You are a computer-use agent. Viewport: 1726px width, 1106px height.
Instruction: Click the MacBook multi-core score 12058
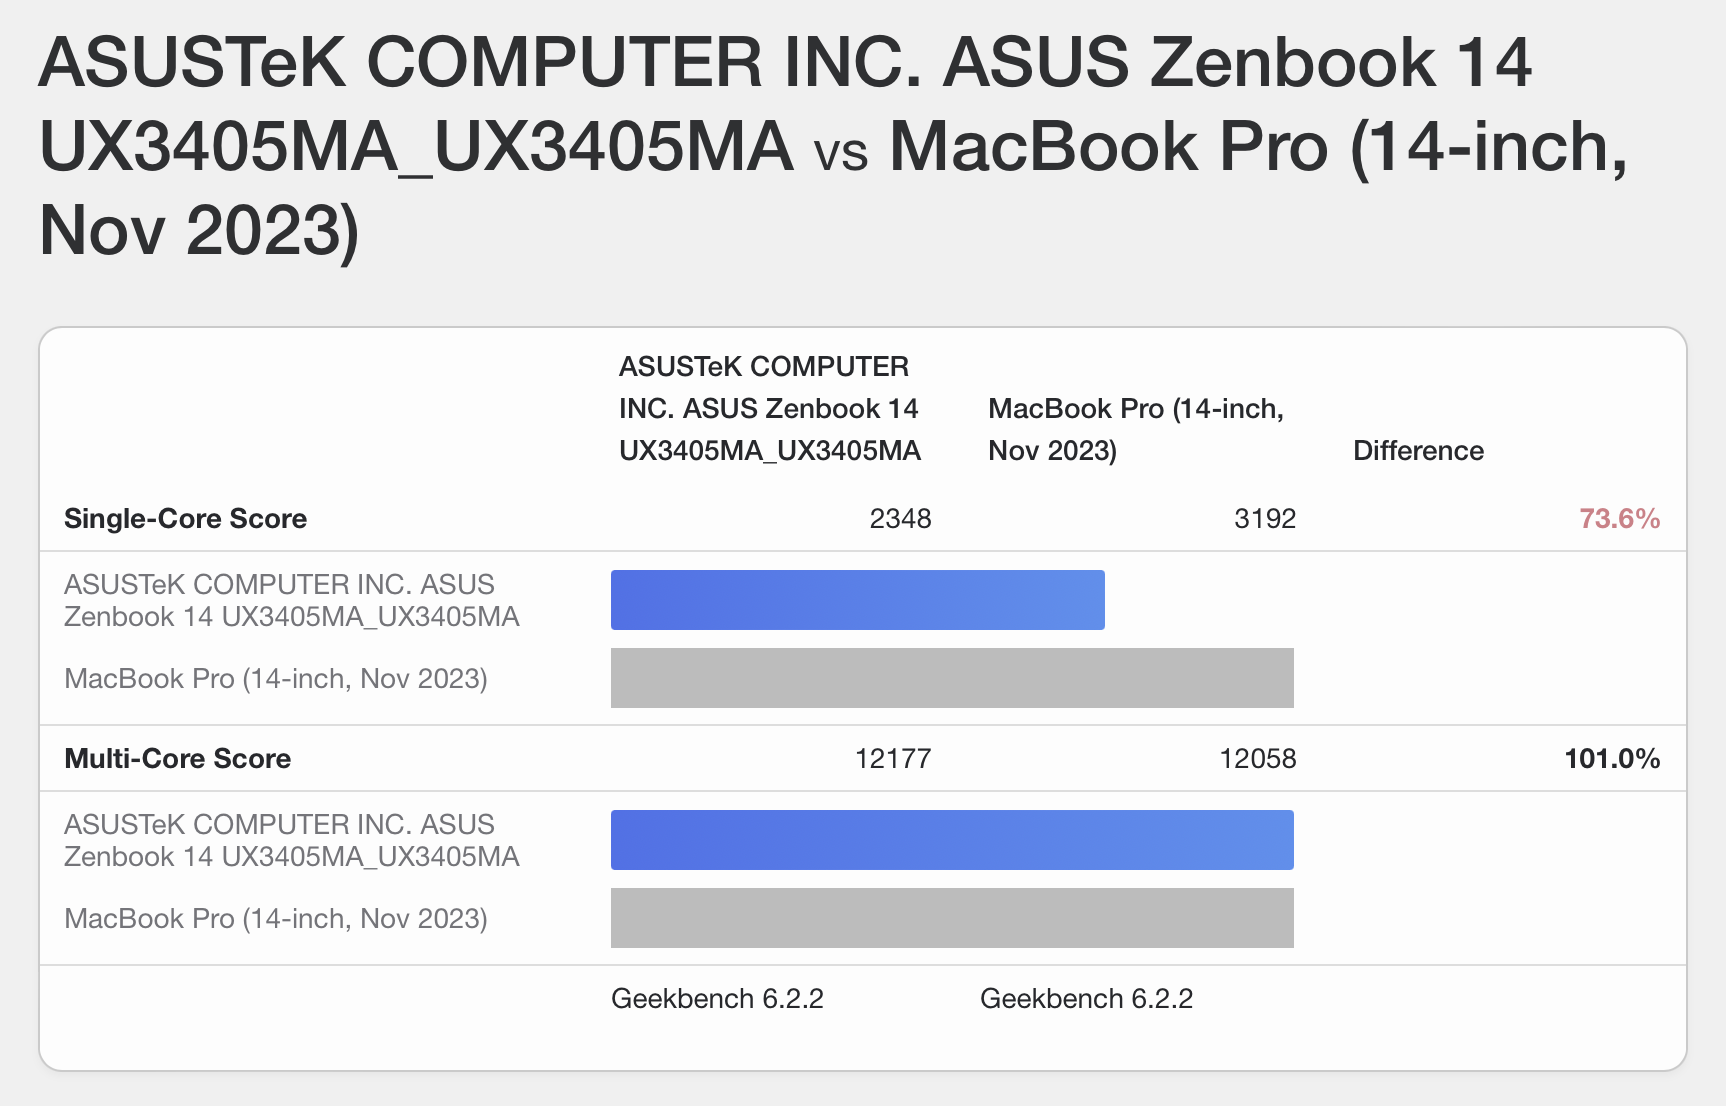pyautogui.click(x=1258, y=758)
